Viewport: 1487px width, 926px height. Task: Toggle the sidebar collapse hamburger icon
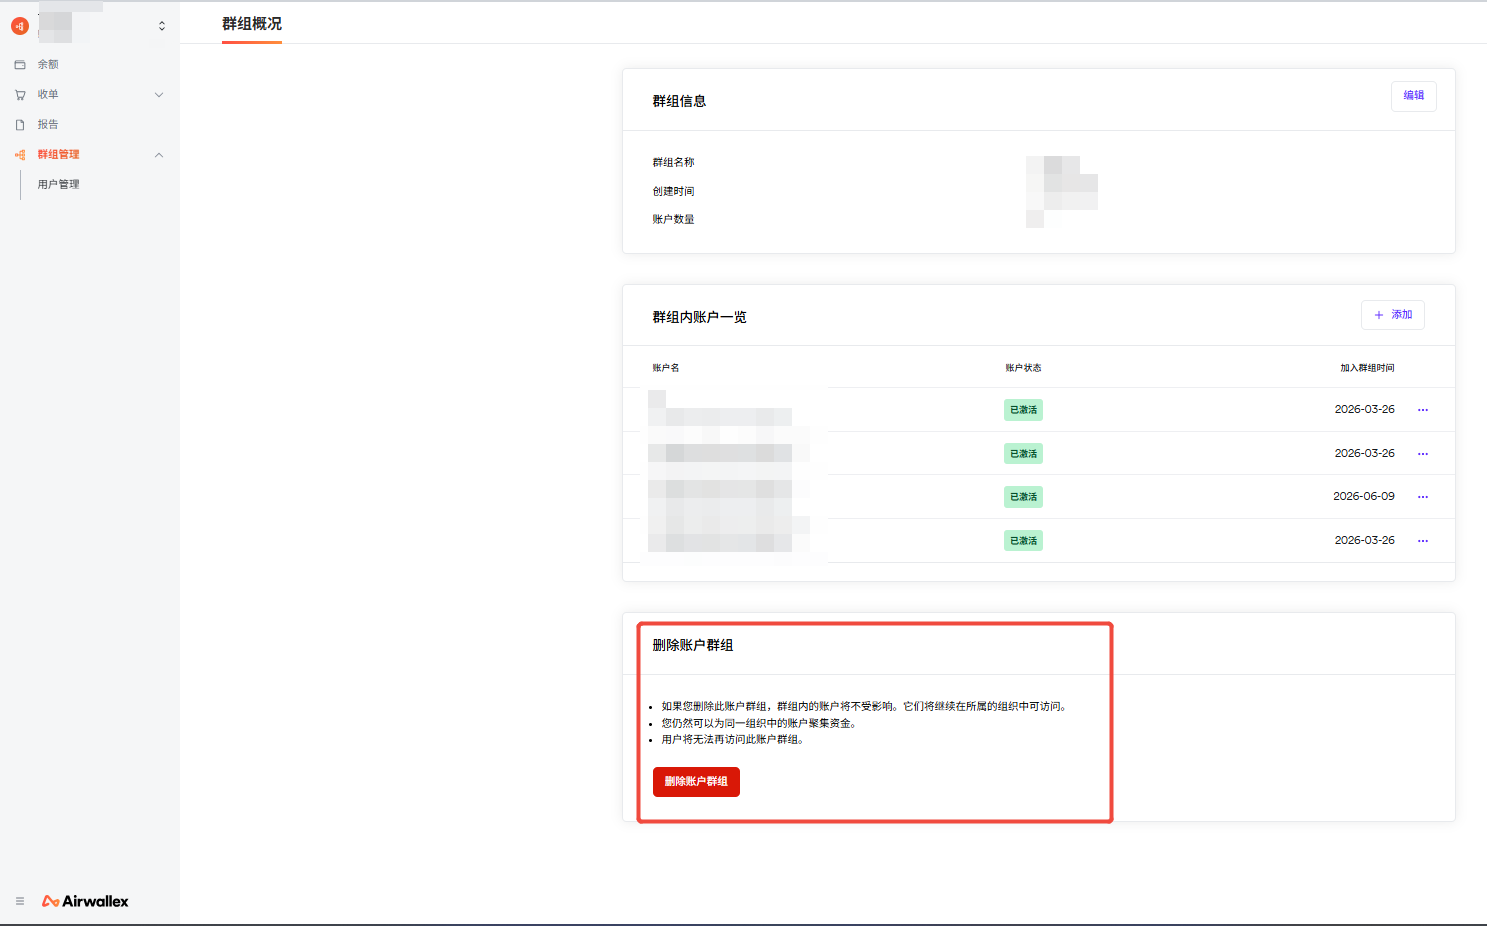click(20, 901)
